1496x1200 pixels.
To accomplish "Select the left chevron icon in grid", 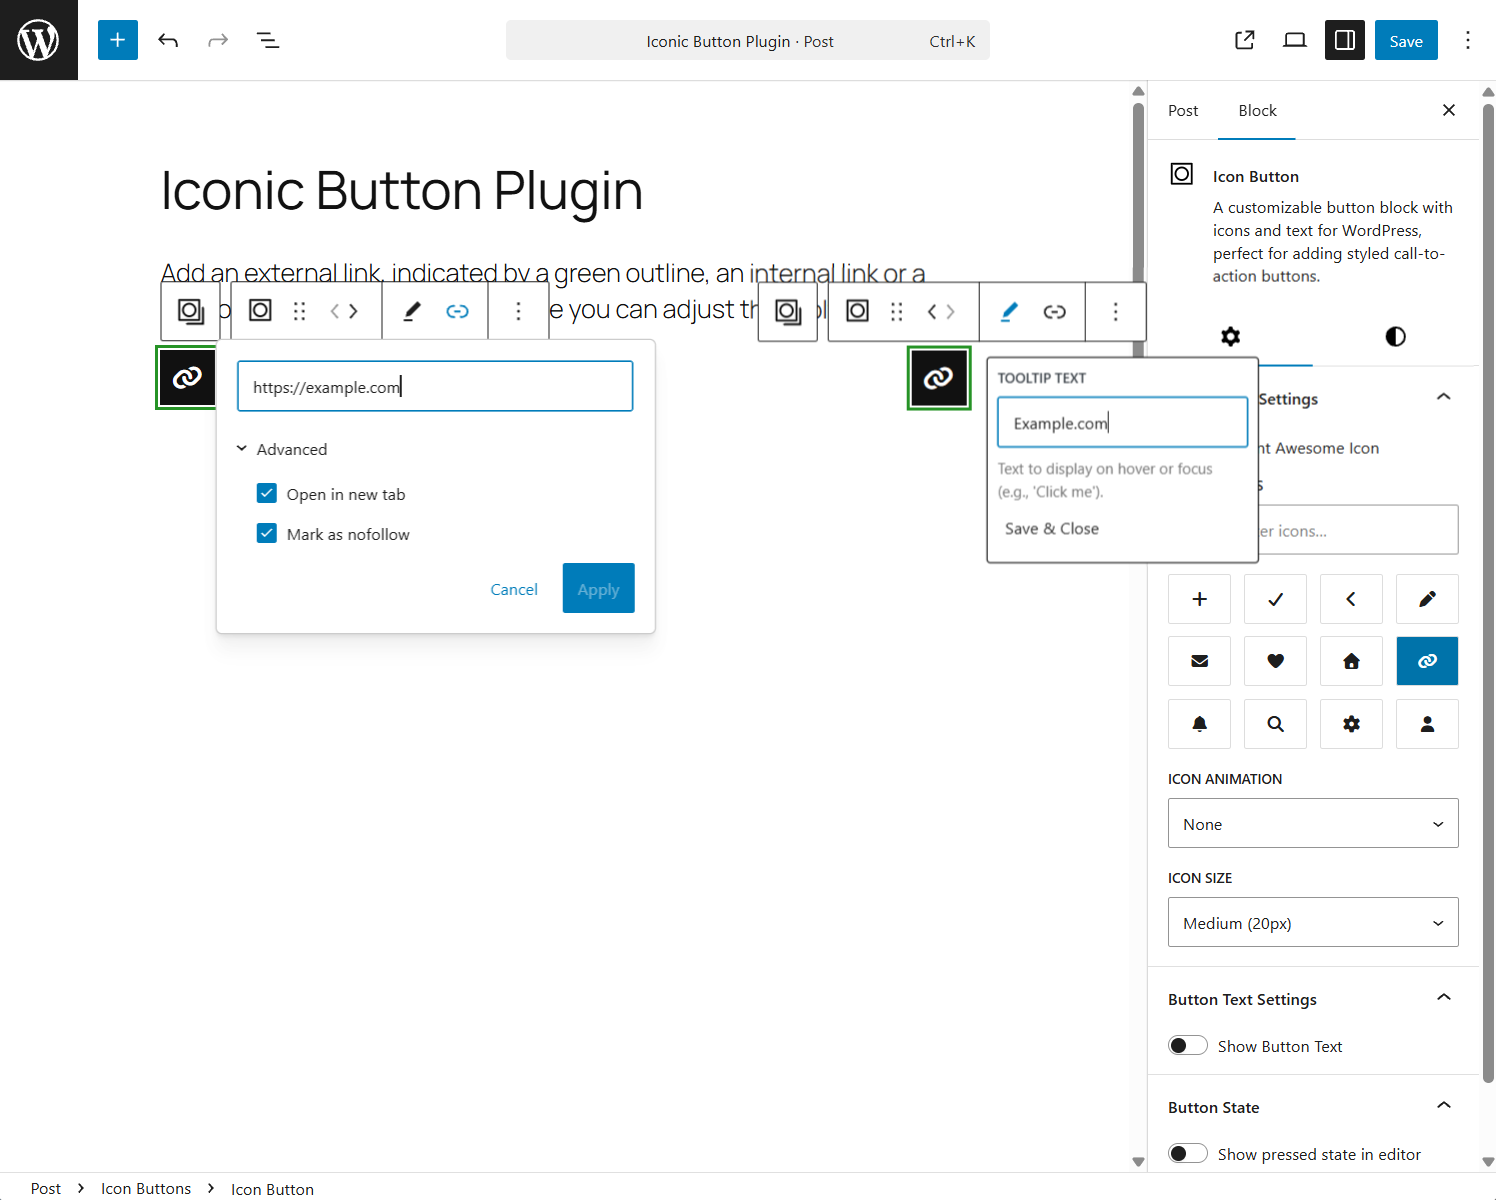I will (1351, 599).
